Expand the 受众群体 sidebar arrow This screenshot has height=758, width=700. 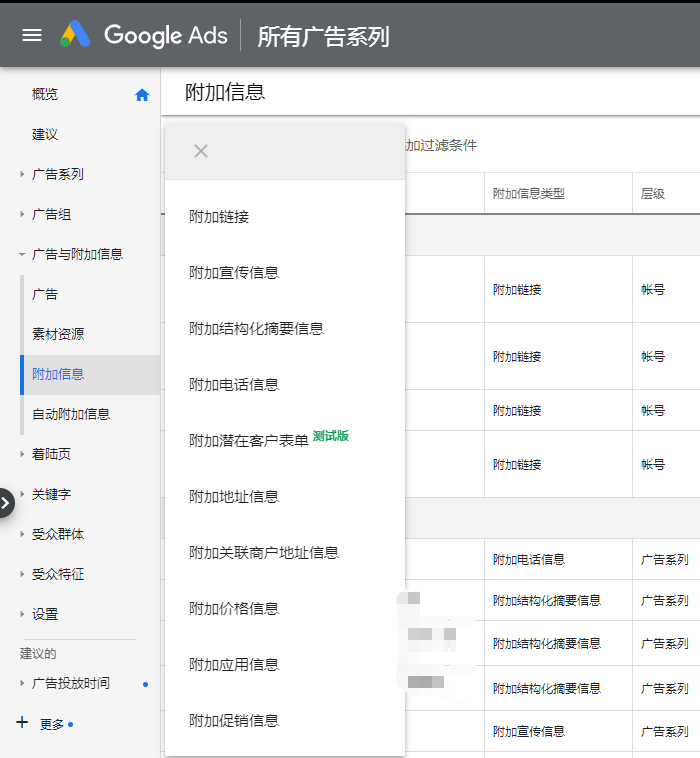[x=22, y=534]
